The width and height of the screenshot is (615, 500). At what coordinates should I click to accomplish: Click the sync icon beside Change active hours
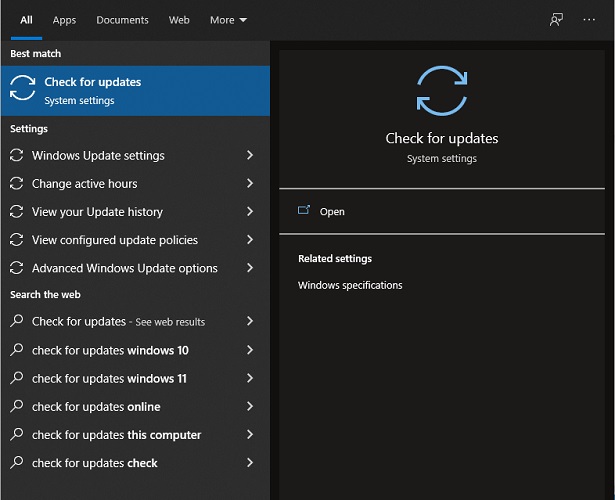tap(16, 184)
